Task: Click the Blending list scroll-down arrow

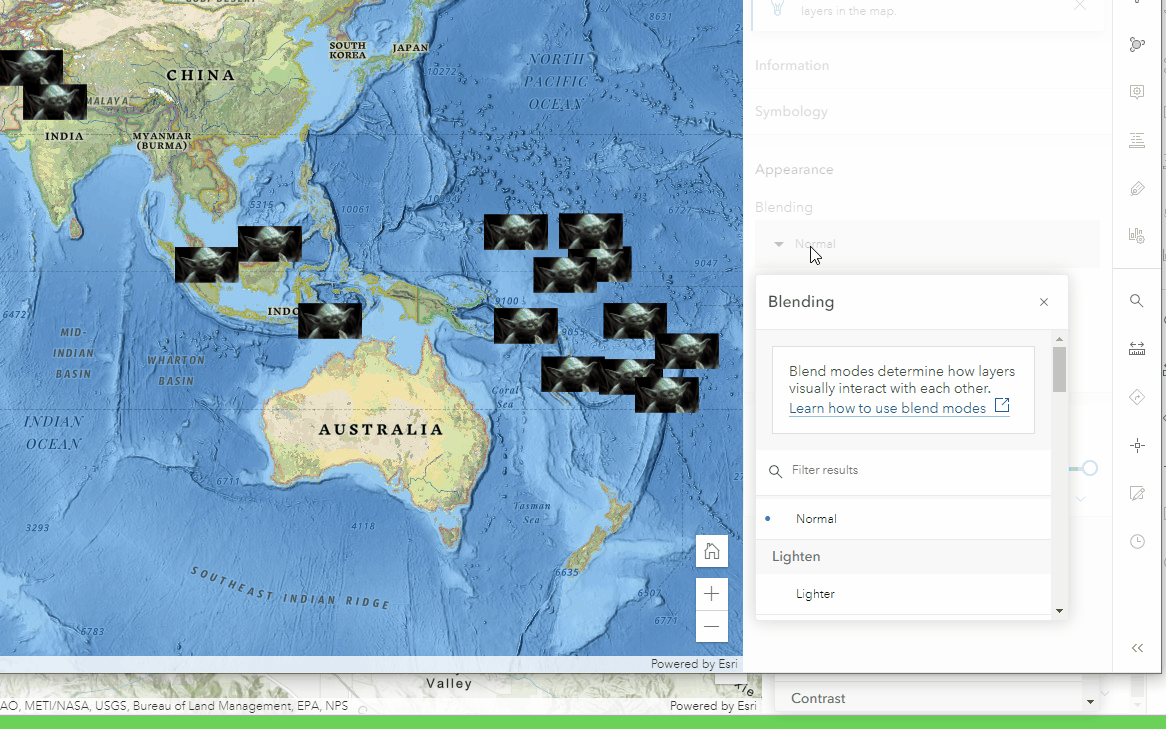Action: [x=1060, y=611]
